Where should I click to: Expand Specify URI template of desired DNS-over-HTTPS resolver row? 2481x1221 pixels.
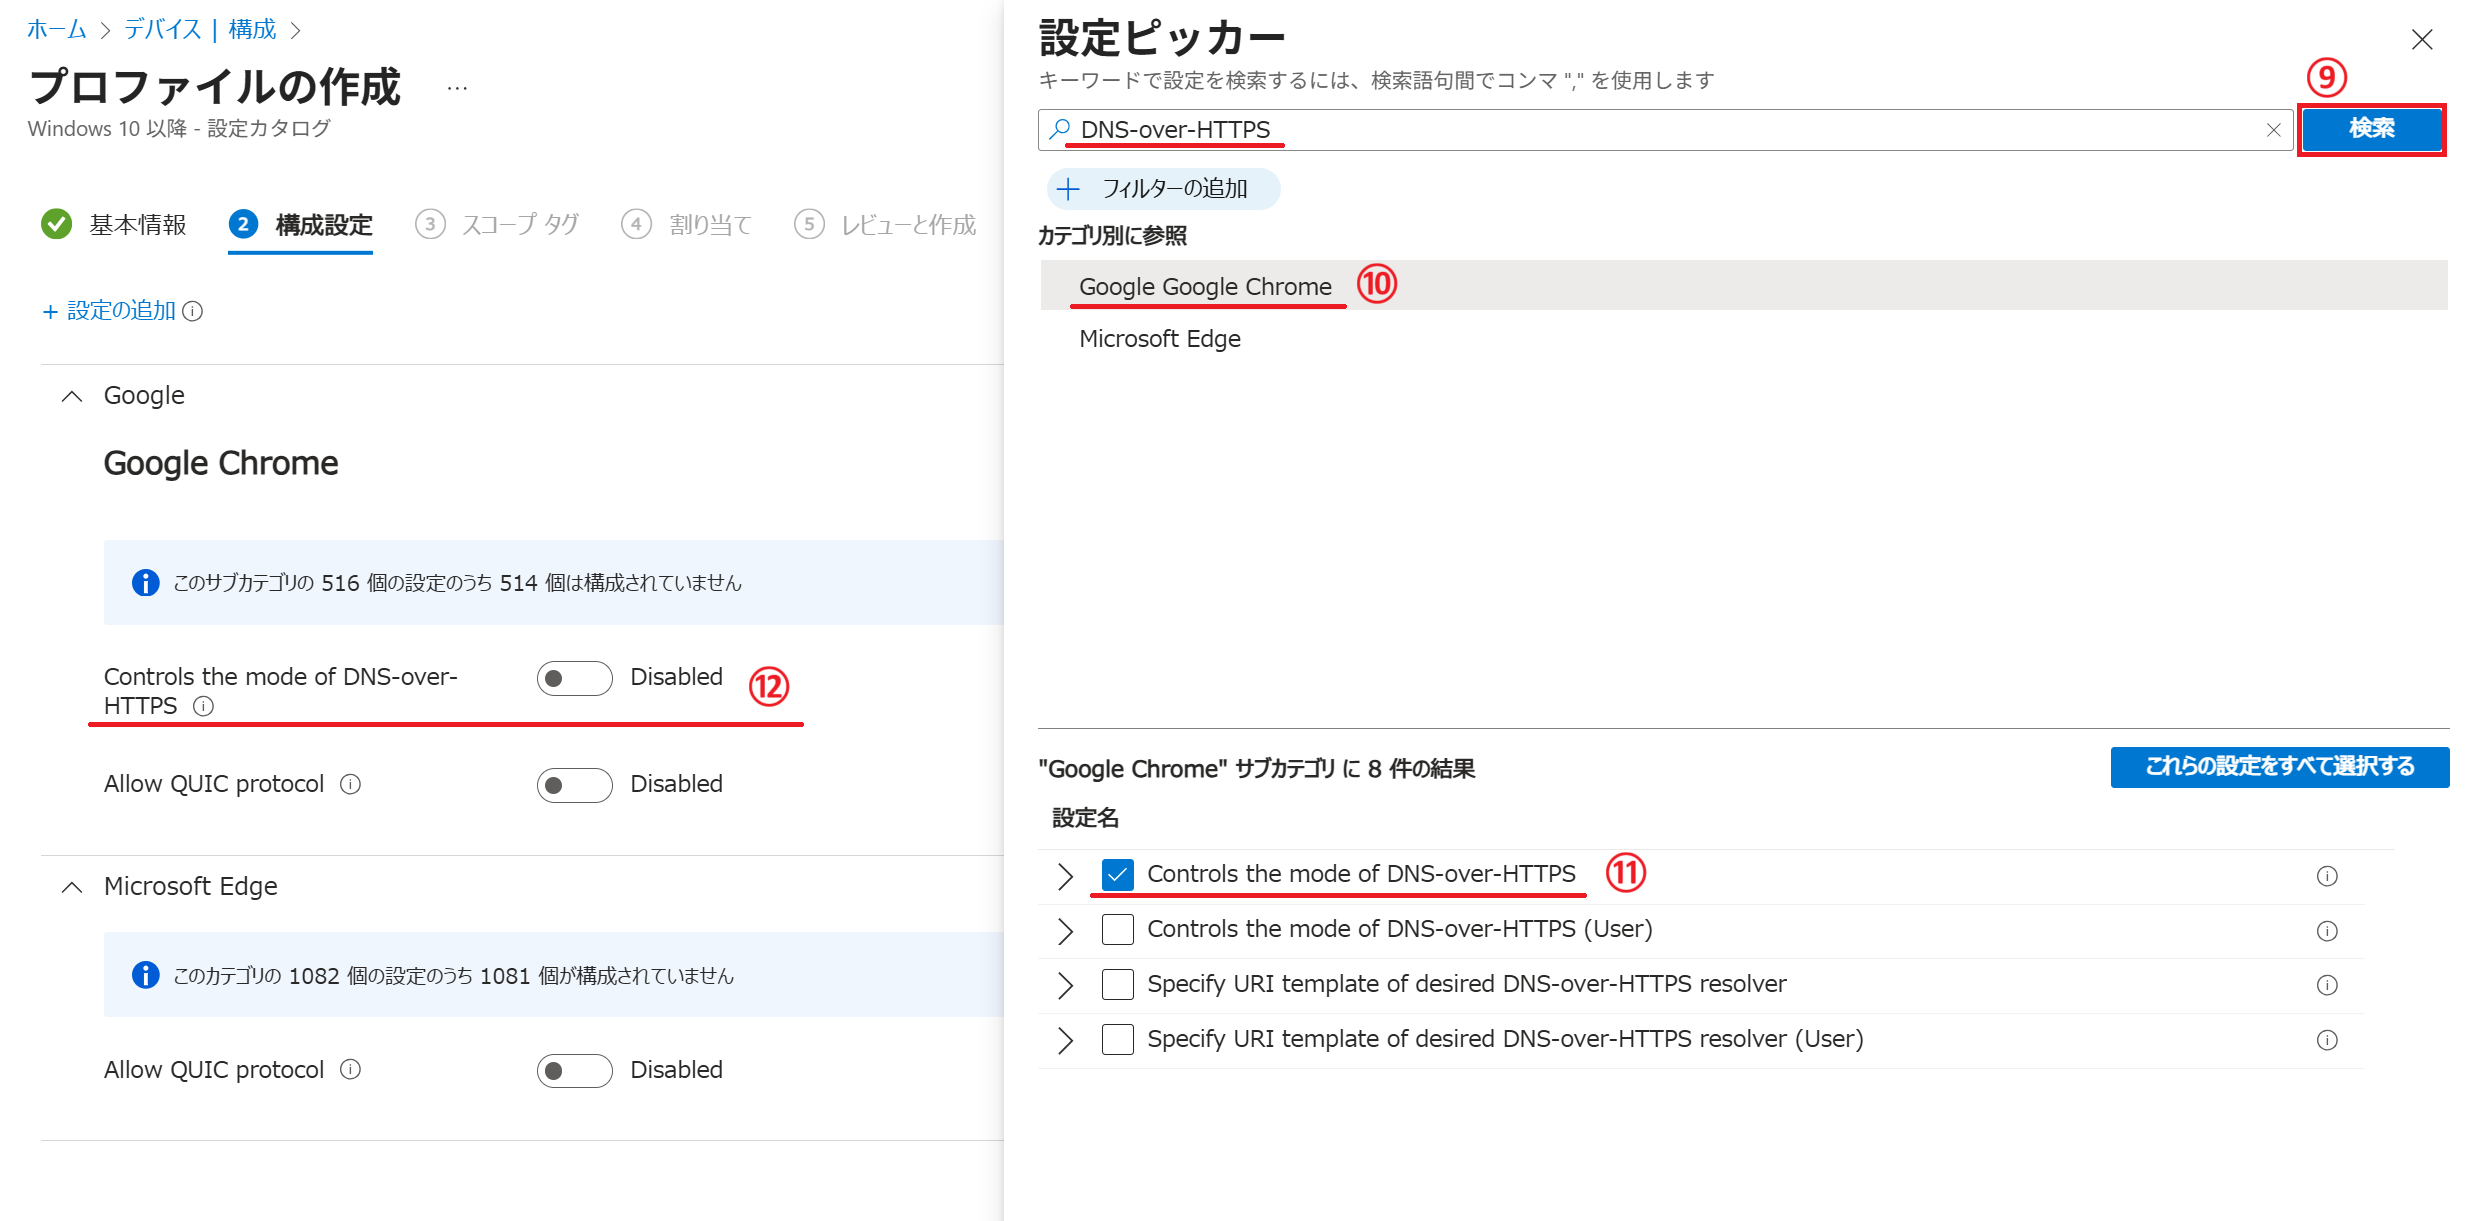pyautogui.click(x=1065, y=985)
